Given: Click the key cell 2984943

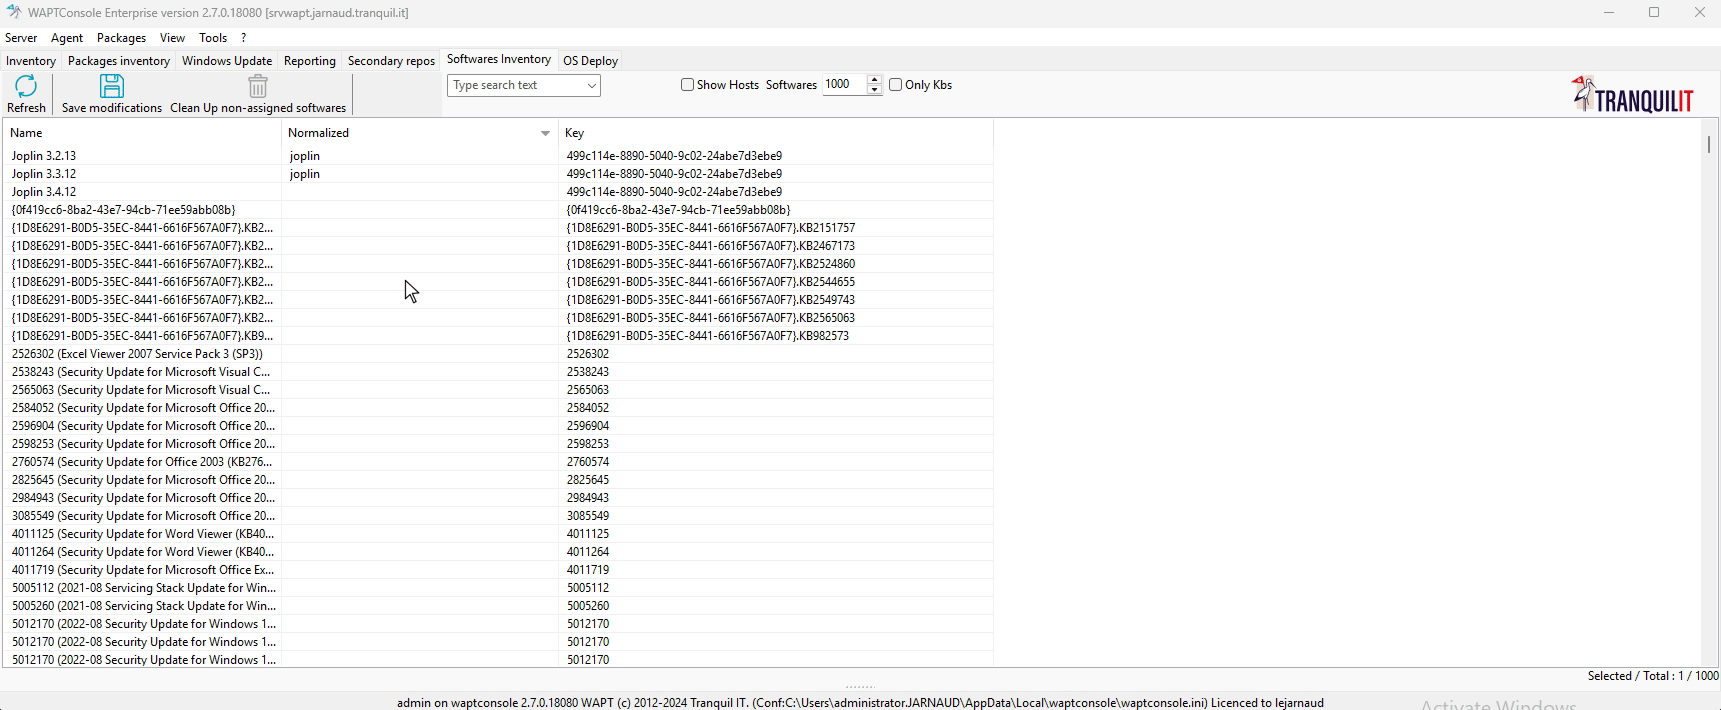Looking at the screenshot, I should tap(588, 498).
